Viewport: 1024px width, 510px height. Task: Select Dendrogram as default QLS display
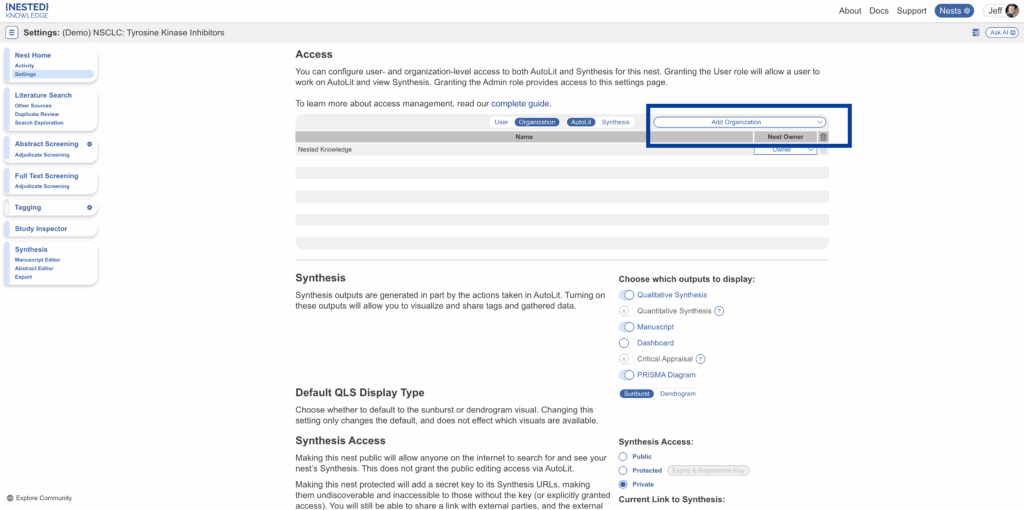click(678, 394)
